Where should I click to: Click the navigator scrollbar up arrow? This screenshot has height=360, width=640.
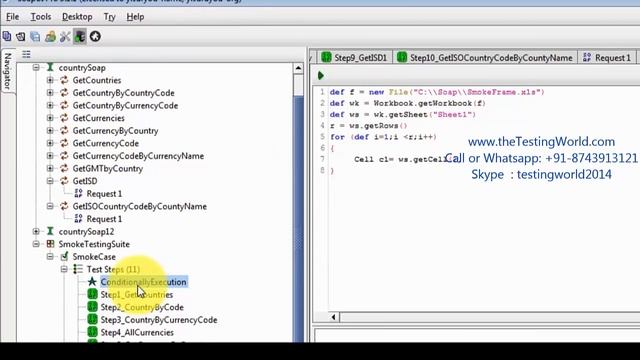(298, 68)
